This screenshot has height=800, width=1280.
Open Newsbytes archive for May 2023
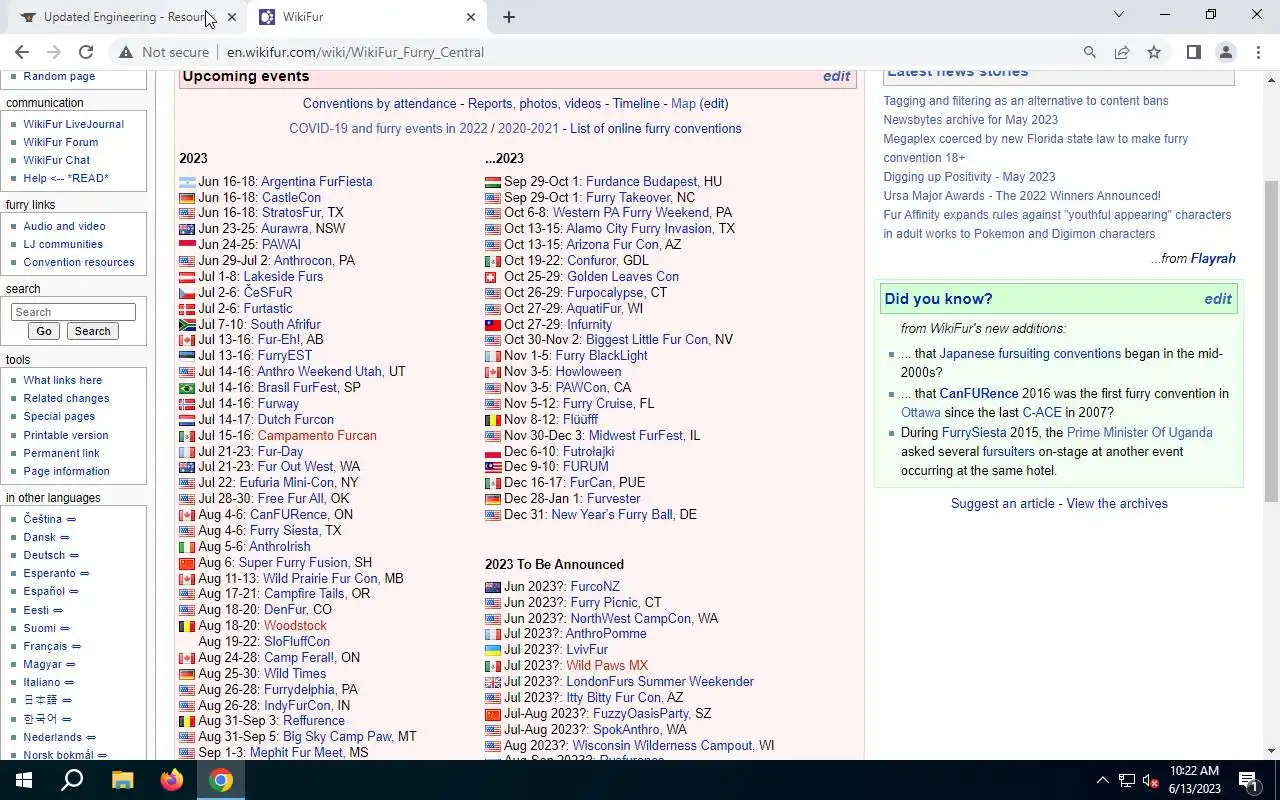(970, 120)
